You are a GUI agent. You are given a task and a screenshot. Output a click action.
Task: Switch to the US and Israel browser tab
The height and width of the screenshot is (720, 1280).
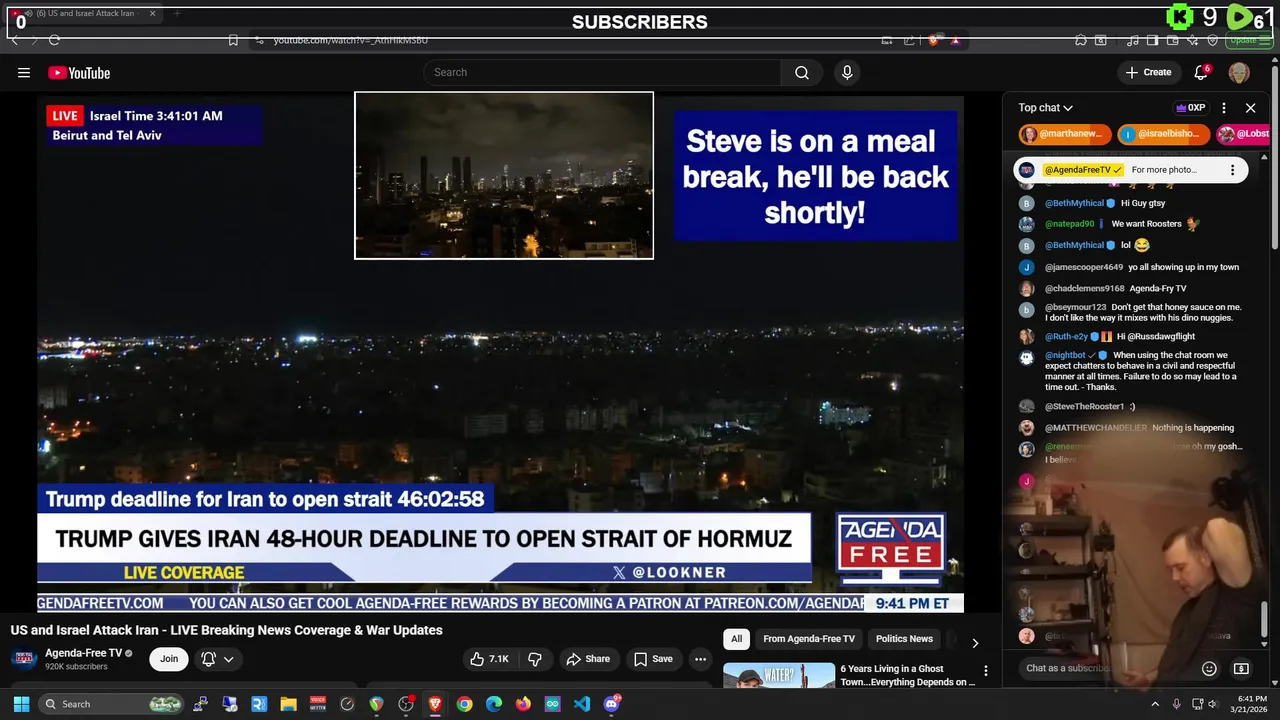[x=84, y=14]
